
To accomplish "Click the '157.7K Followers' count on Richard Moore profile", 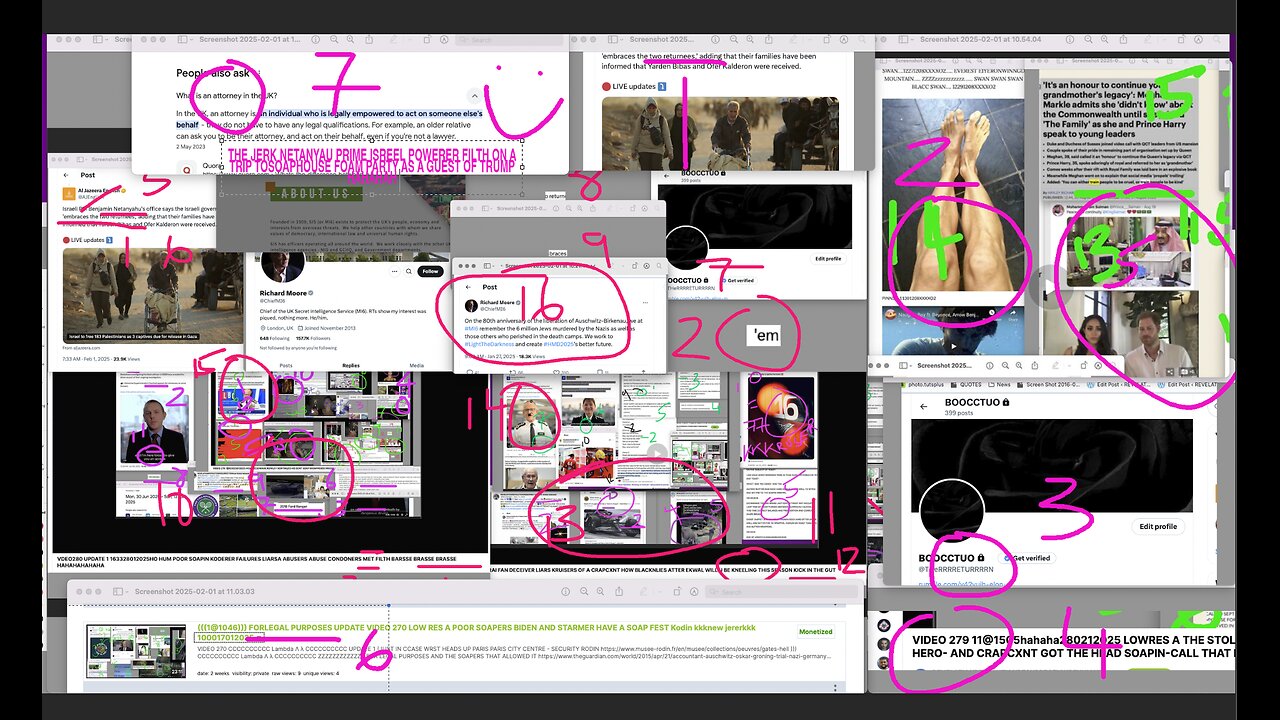I will click(313, 338).
